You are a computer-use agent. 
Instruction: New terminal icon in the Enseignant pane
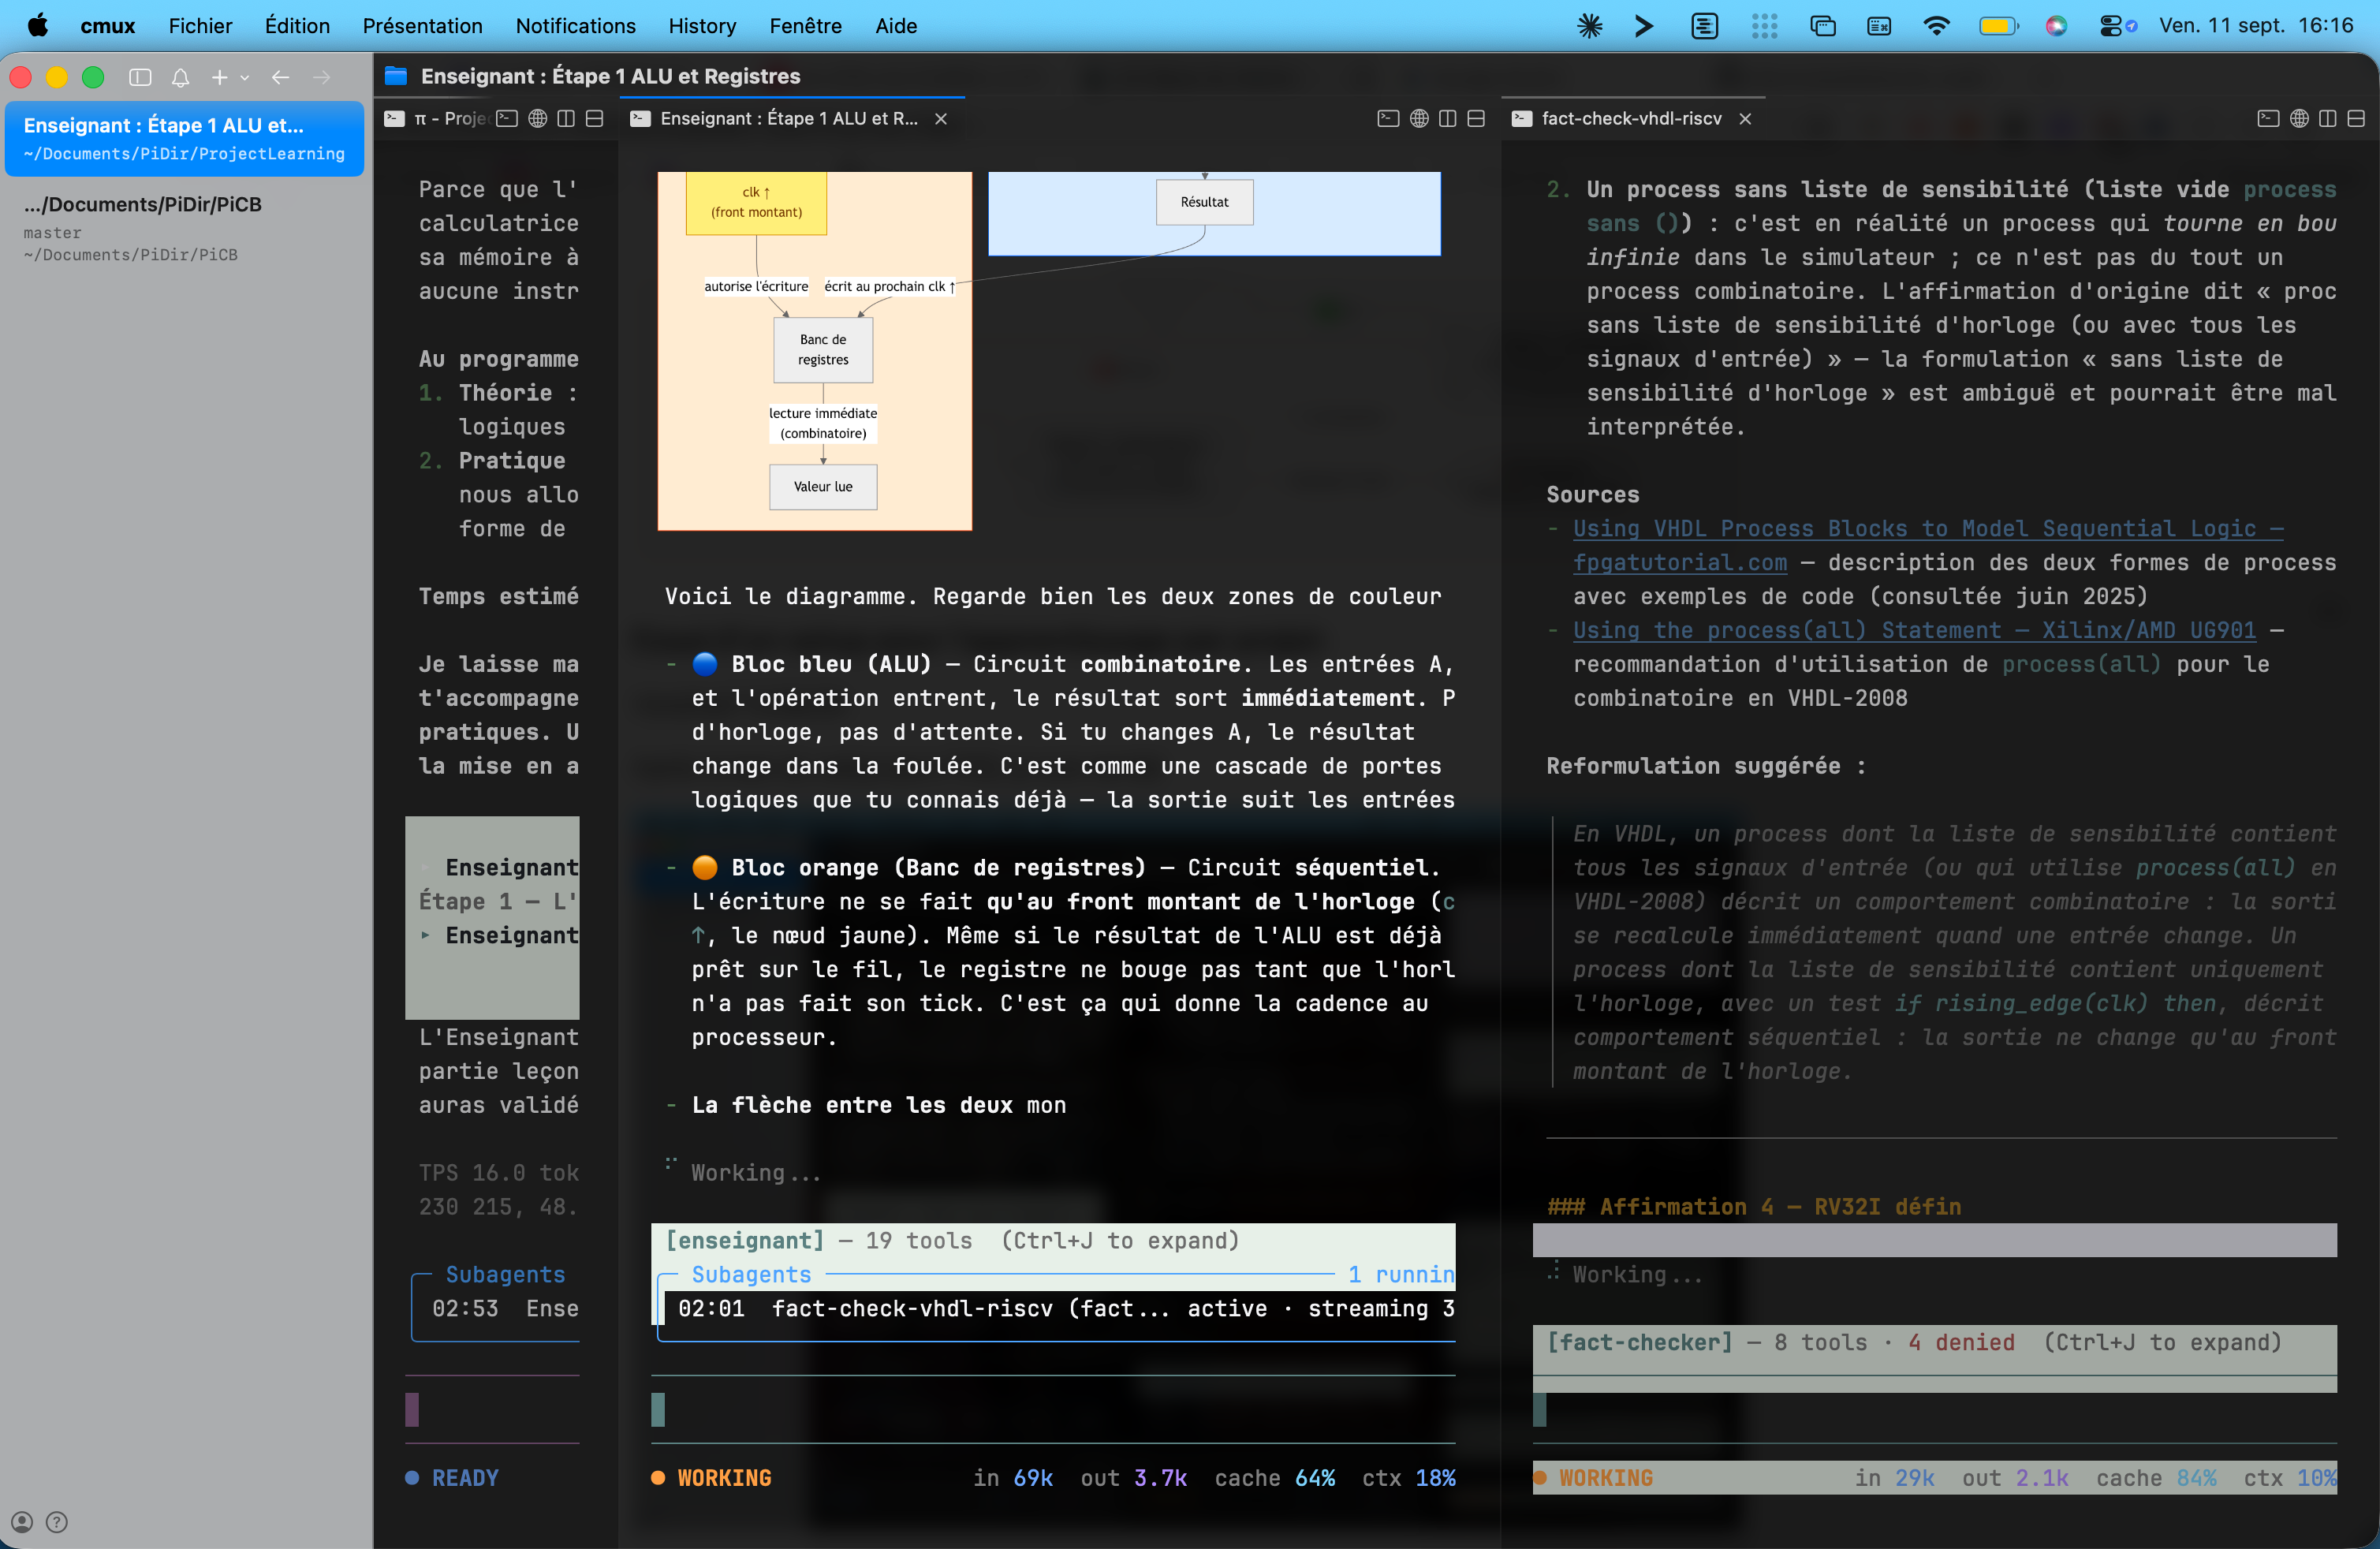click(x=1388, y=118)
